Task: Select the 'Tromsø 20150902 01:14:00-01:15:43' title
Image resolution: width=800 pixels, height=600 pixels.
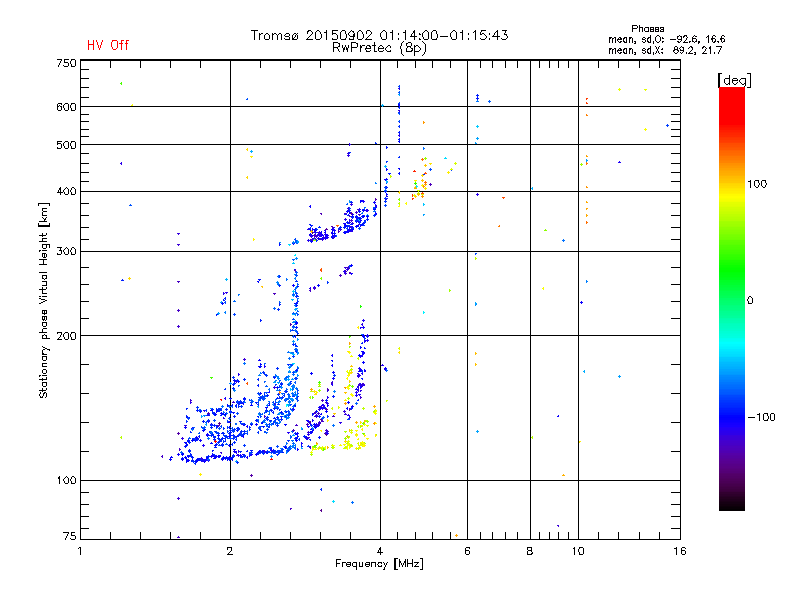Action: point(379,35)
